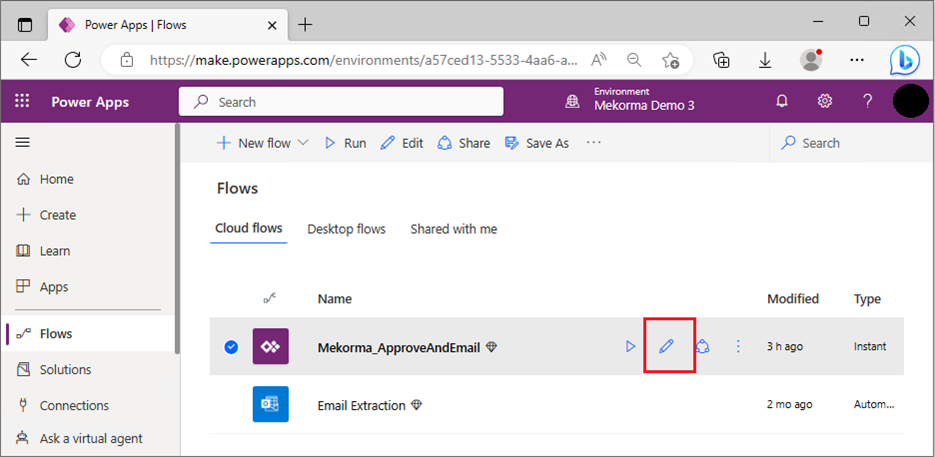The height and width of the screenshot is (457, 935).
Task: Click the read aloud icon in address bar
Action: click(599, 60)
